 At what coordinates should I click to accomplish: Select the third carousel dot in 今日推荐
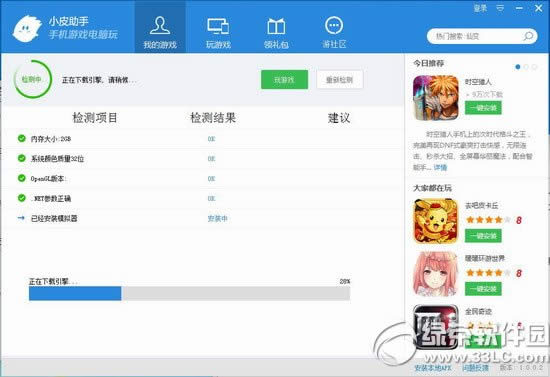pos(534,67)
